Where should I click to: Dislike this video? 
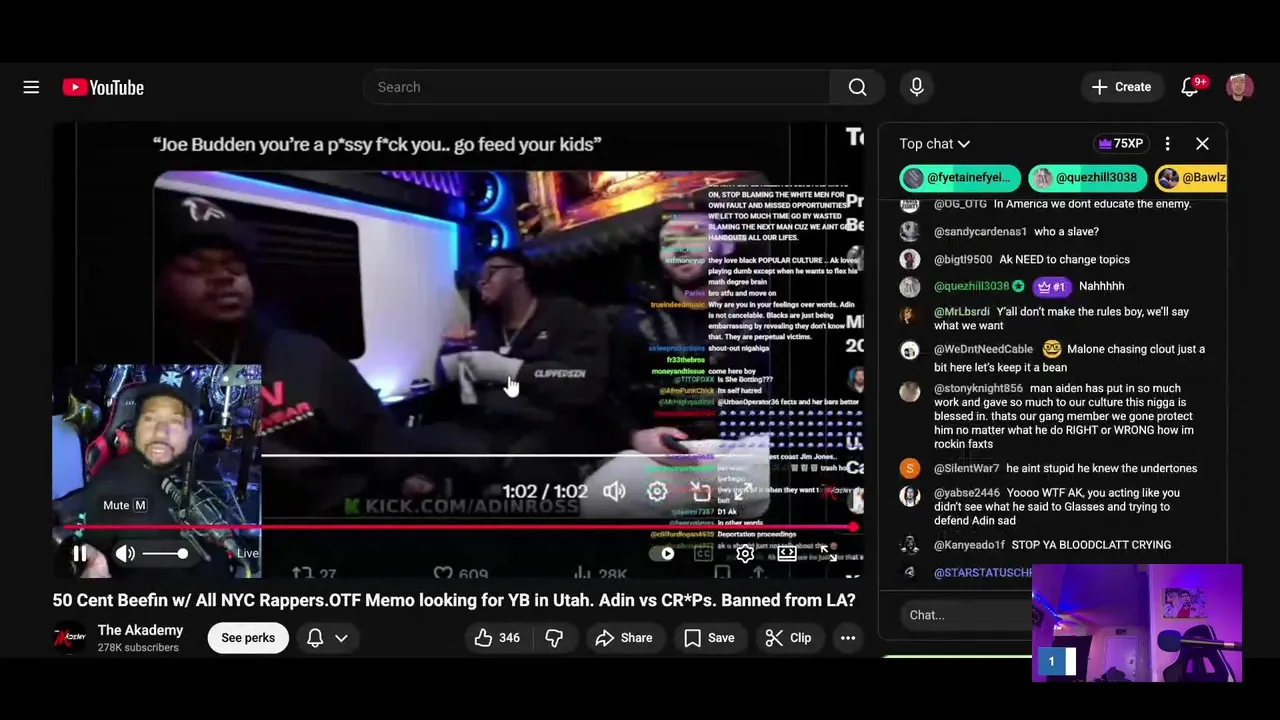pos(554,638)
